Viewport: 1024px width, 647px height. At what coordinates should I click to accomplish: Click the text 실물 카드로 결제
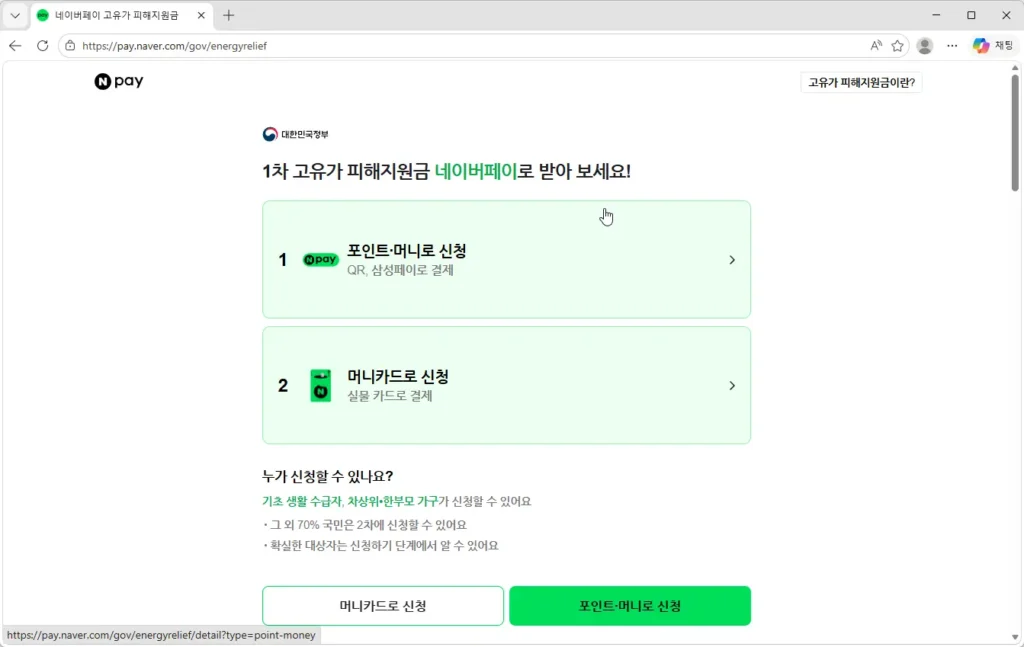click(x=390, y=396)
